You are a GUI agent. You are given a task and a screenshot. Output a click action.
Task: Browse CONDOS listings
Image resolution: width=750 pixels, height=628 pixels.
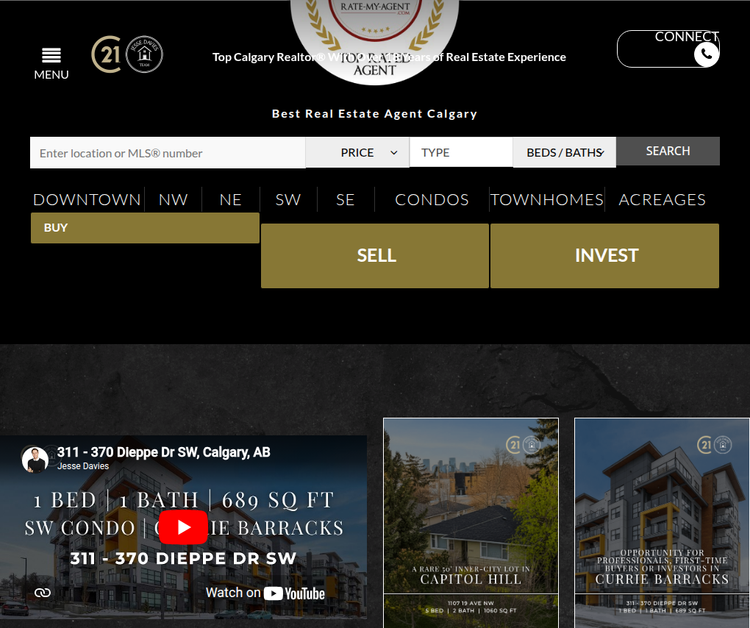click(432, 199)
